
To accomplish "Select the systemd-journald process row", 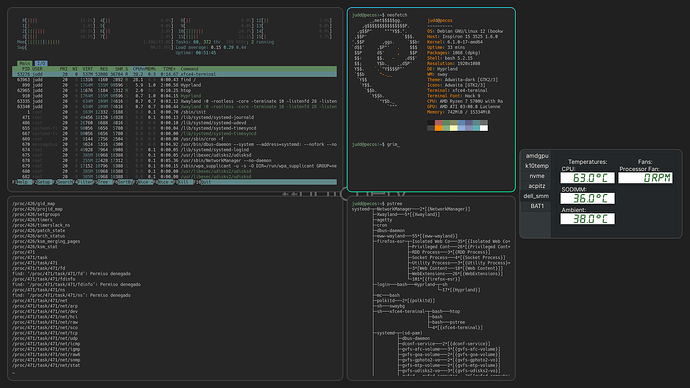I will pyautogui.click(x=175, y=117).
